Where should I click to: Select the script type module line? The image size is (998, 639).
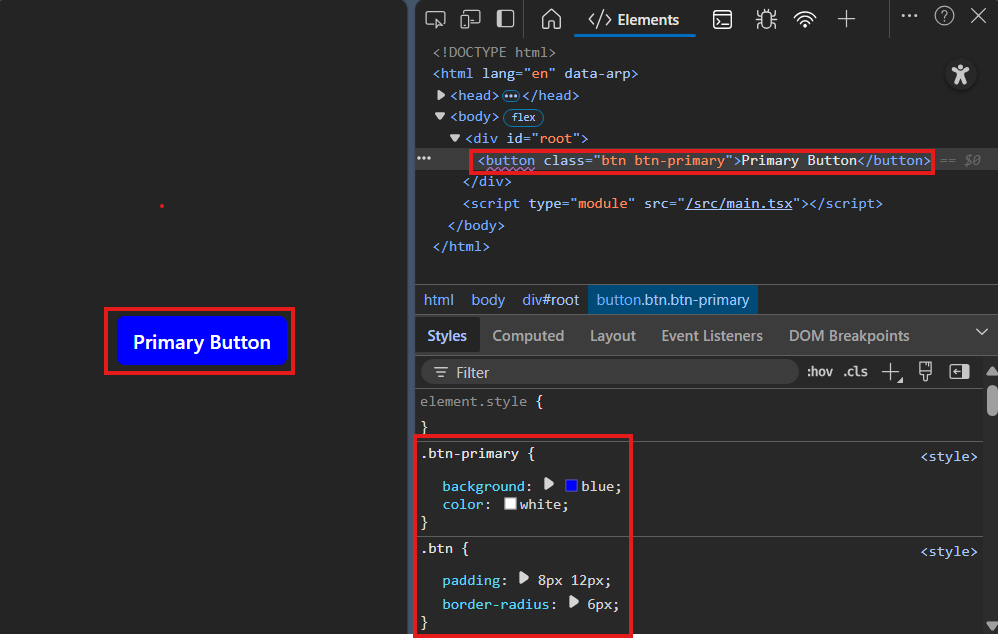673,204
